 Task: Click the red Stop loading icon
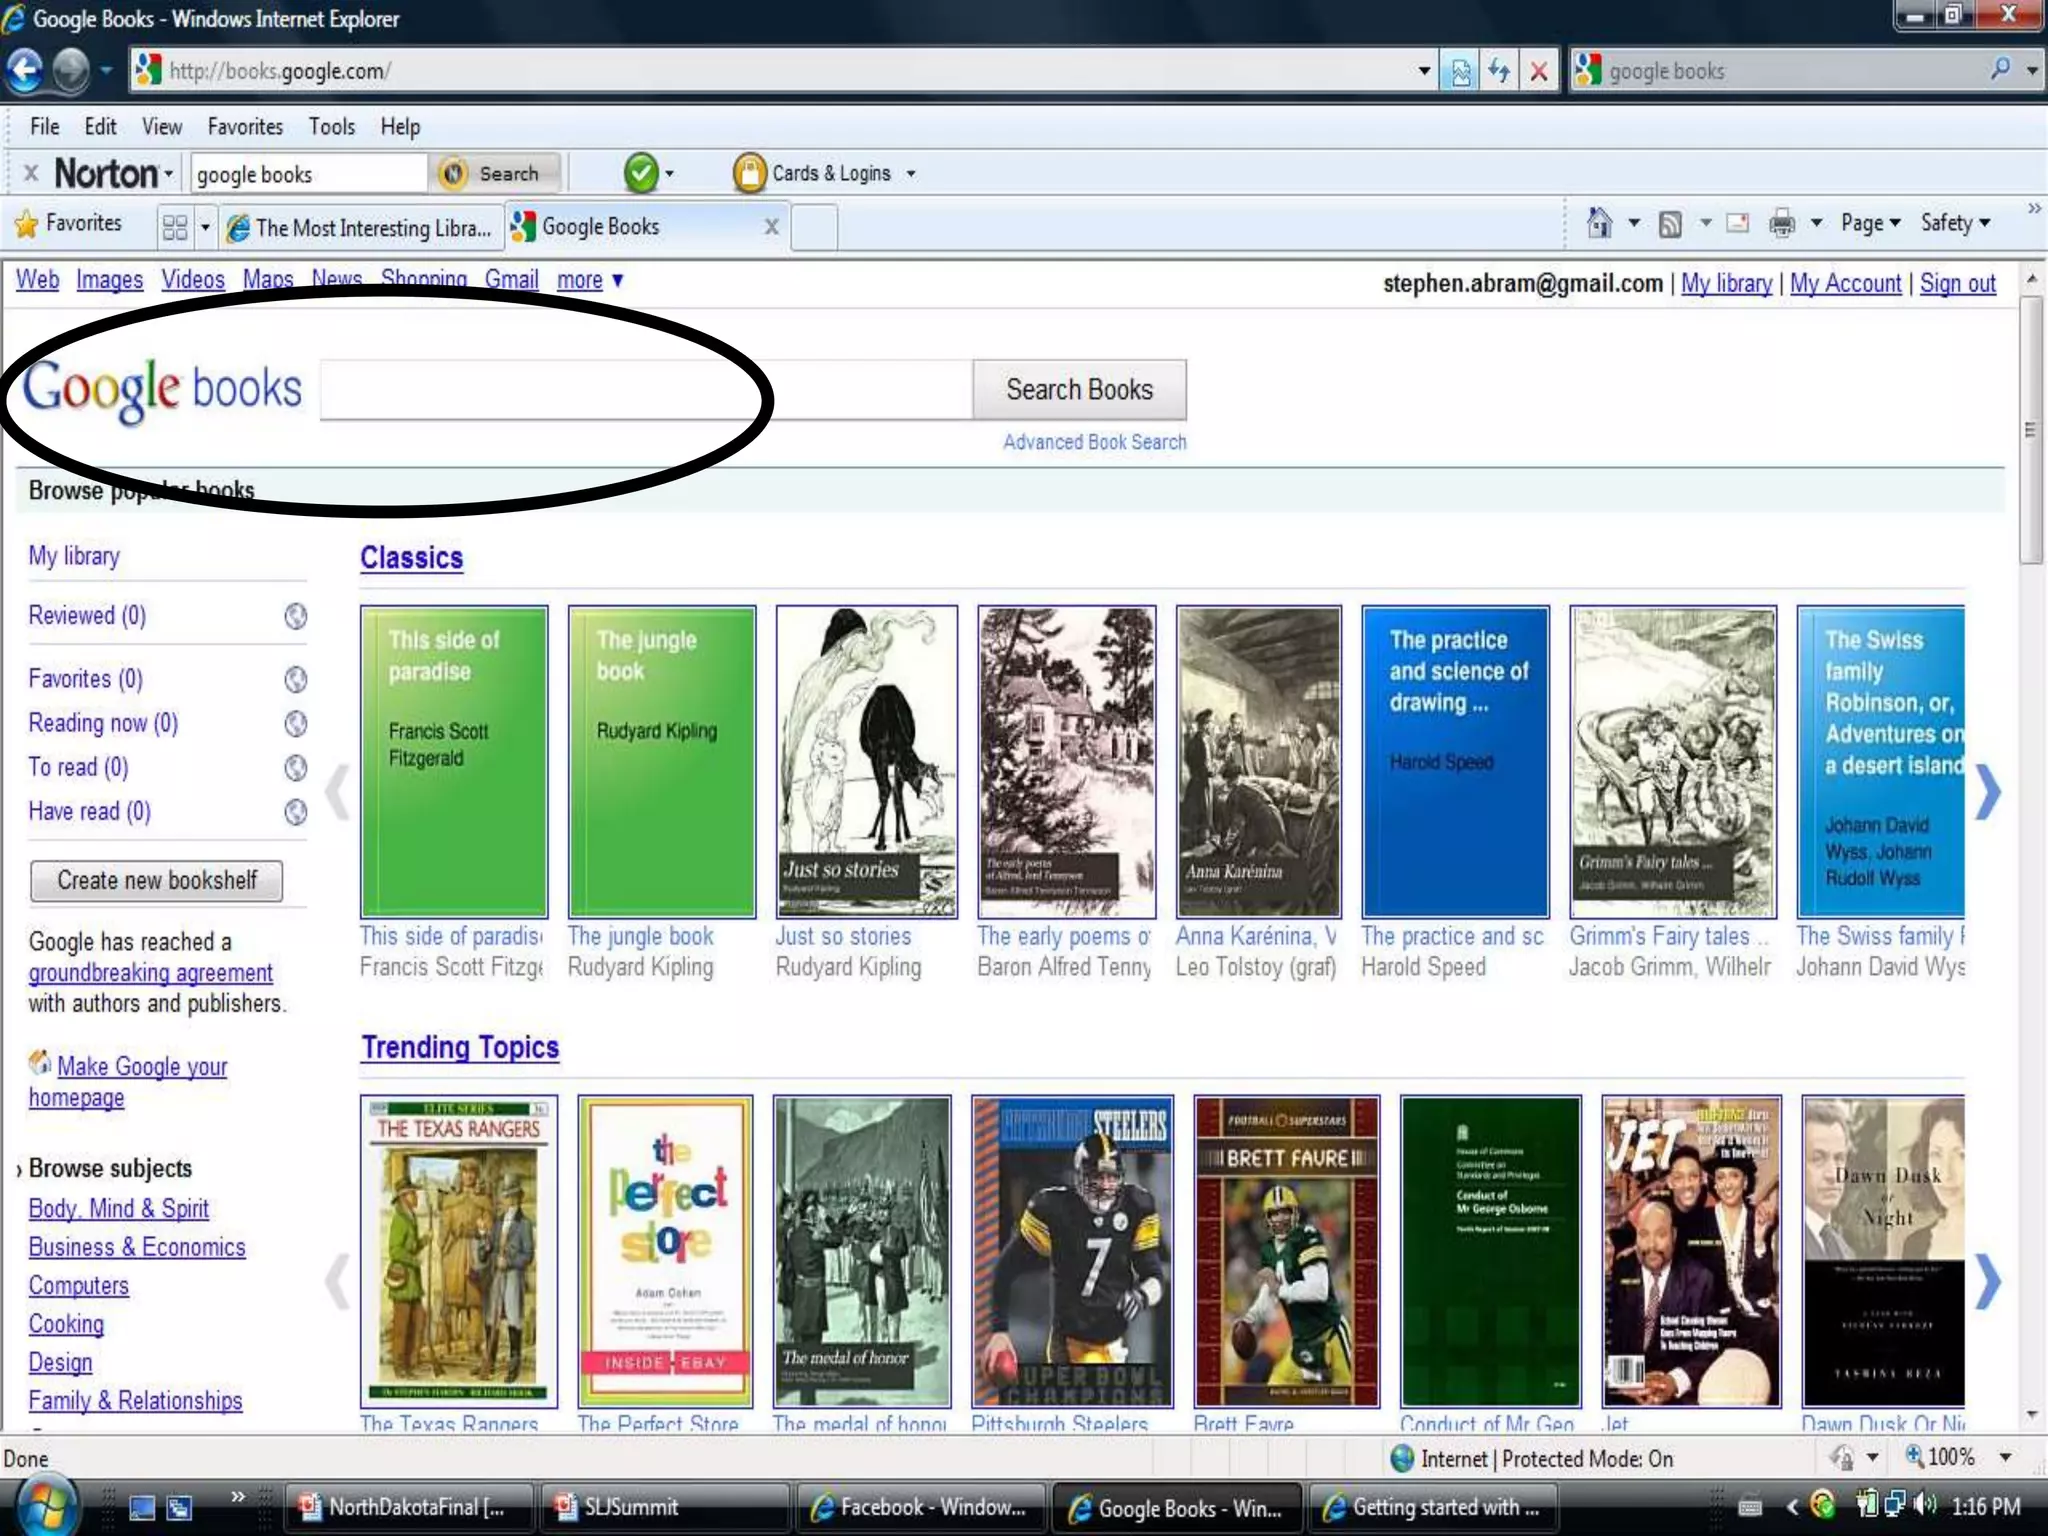click(1539, 71)
